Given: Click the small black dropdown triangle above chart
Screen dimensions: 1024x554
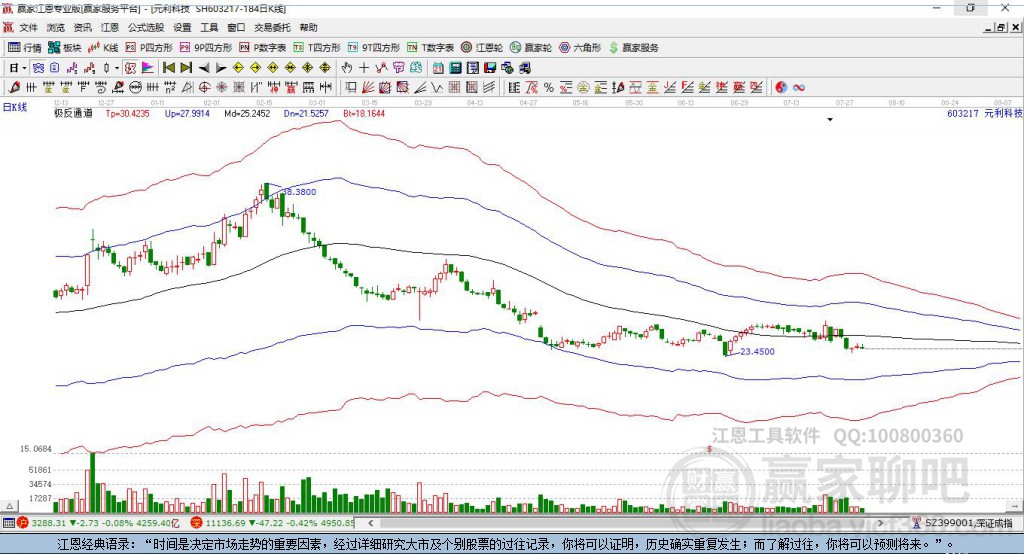Looking at the screenshot, I should (830, 120).
